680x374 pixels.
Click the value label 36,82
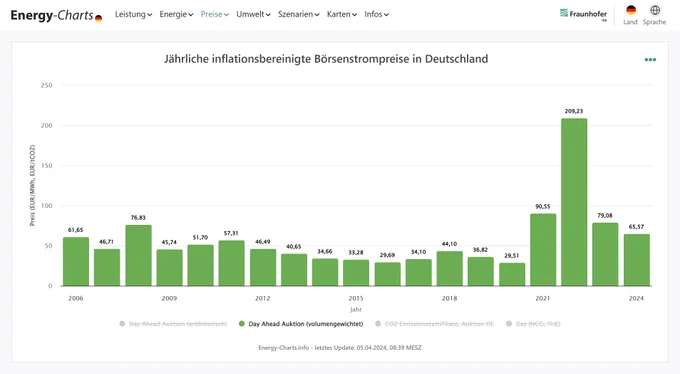tap(481, 250)
